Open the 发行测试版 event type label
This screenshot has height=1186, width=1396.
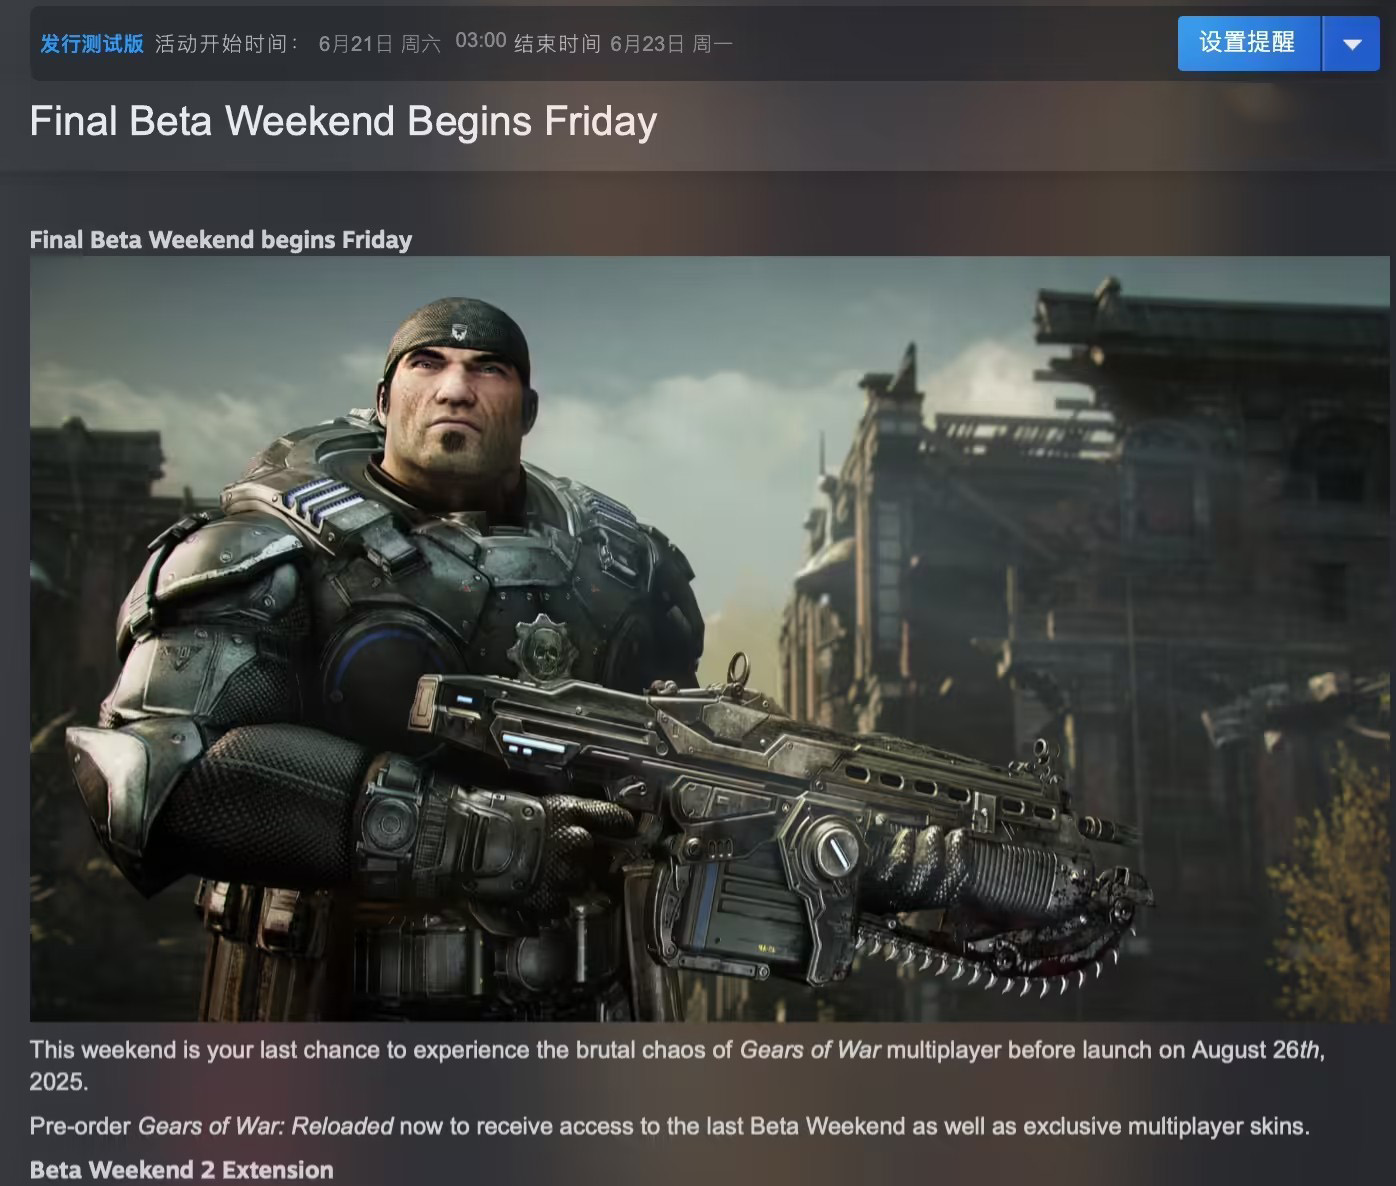(92, 44)
